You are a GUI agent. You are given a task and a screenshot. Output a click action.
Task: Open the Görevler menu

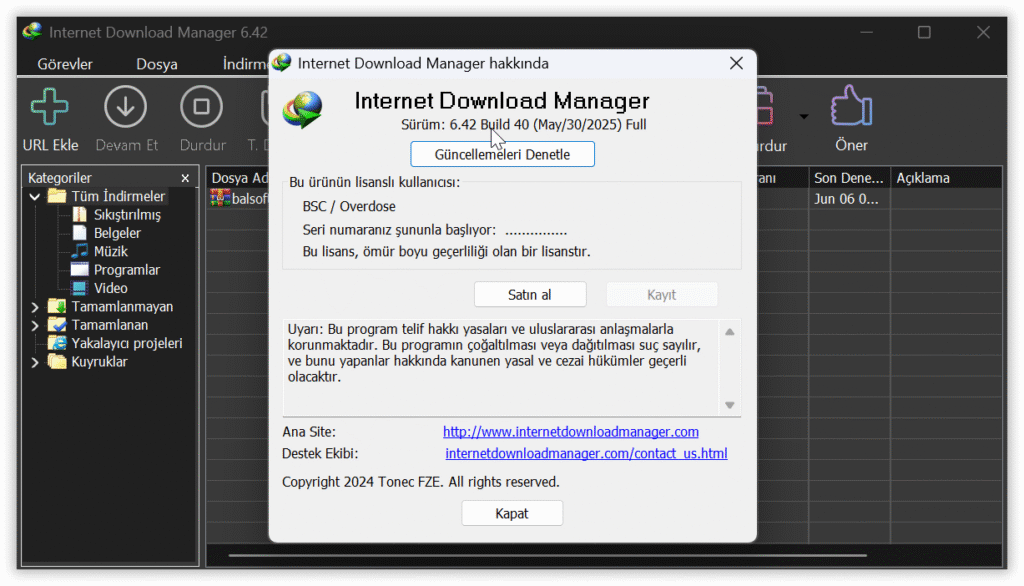pyautogui.click(x=65, y=64)
